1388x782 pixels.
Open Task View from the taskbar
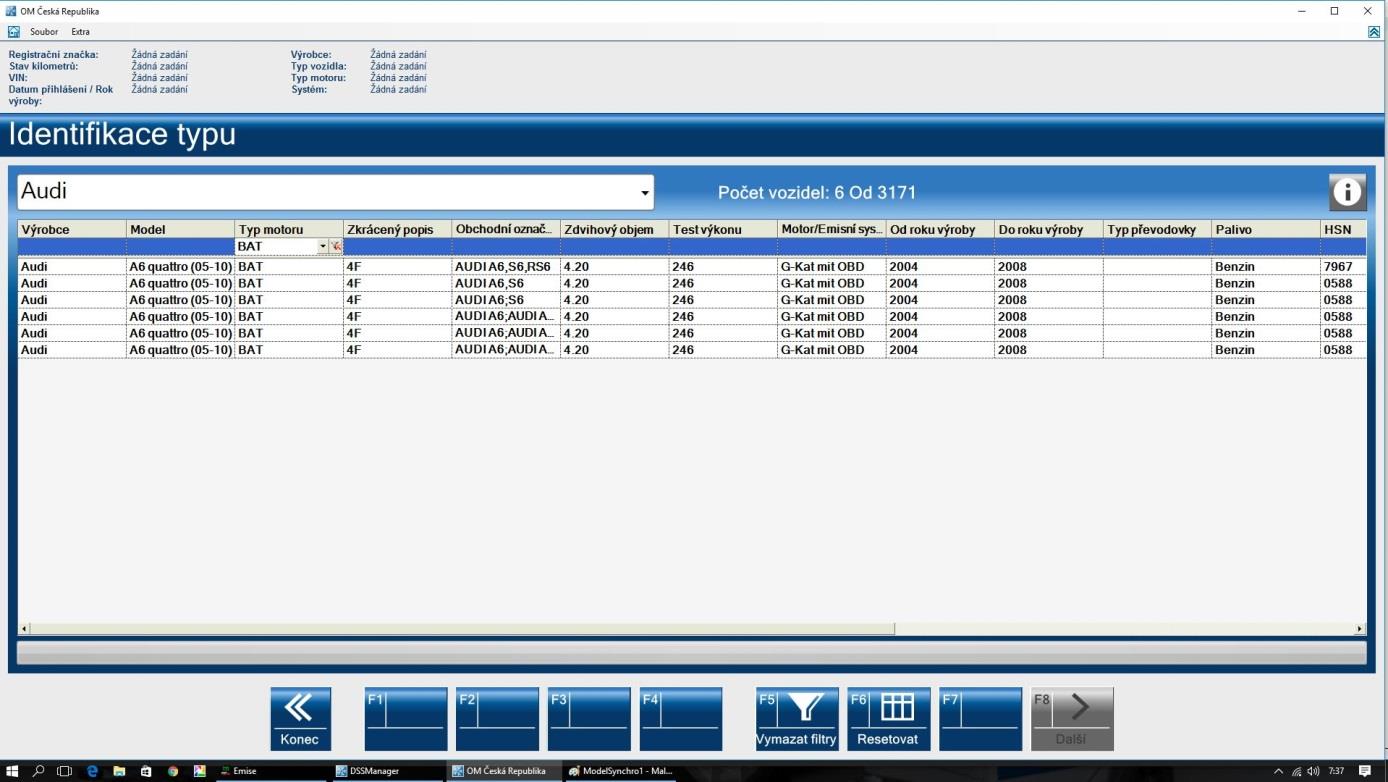click(65, 771)
